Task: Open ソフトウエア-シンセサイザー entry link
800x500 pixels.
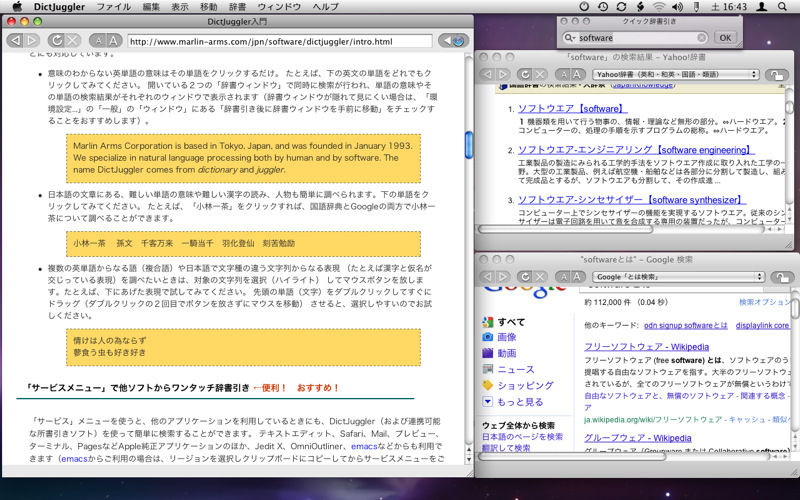Action: point(632,200)
